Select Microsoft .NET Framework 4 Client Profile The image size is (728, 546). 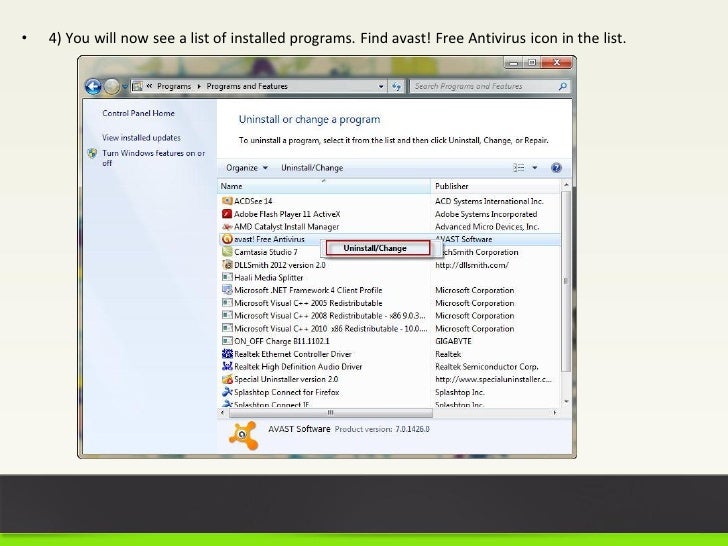point(389,290)
